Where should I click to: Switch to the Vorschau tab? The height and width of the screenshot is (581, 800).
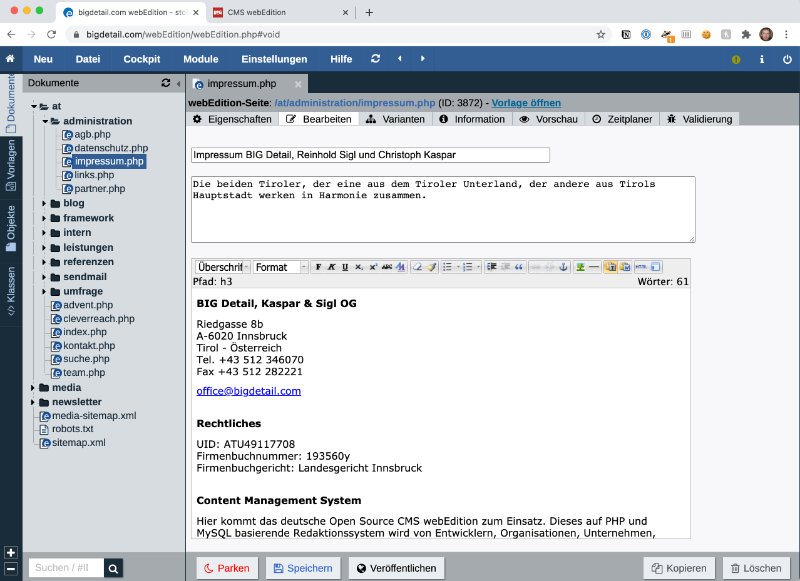549,119
